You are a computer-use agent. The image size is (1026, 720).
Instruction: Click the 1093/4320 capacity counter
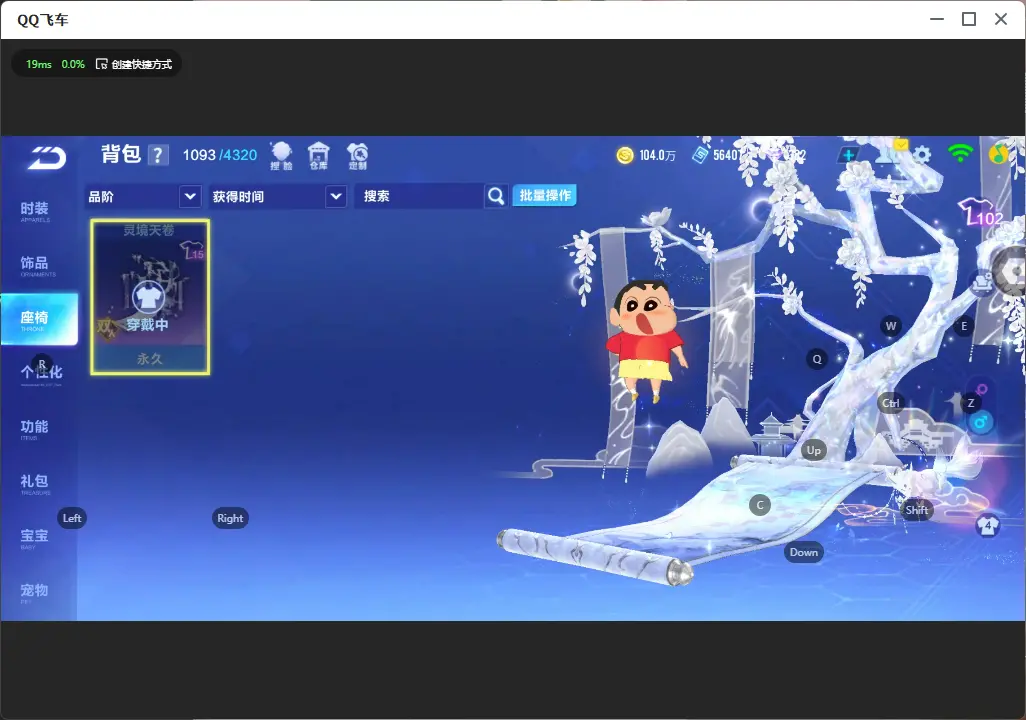tap(220, 155)
